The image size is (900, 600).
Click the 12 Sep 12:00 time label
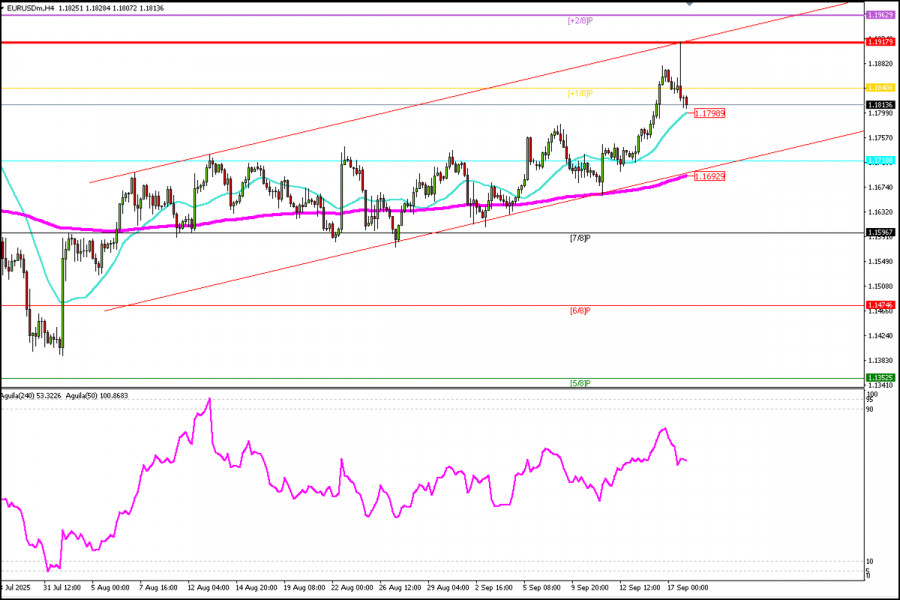(x=639, y=588)
